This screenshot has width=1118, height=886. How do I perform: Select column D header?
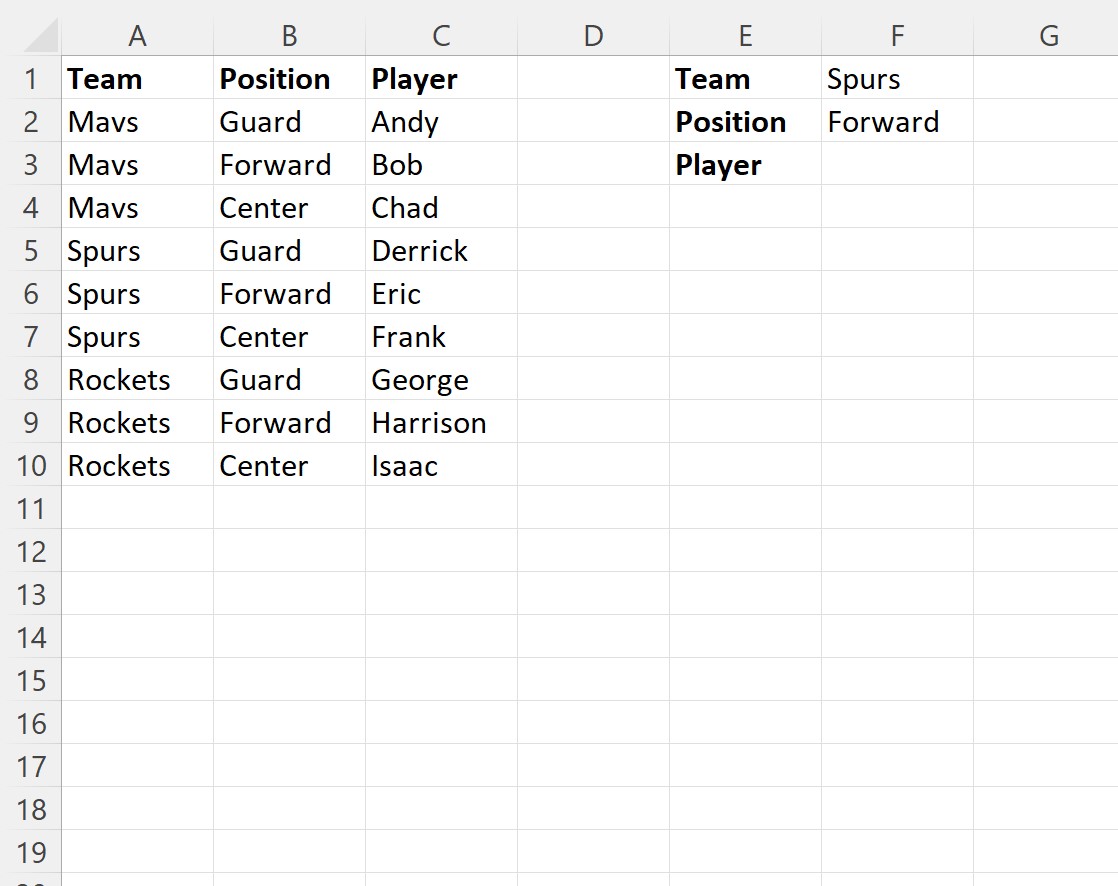pos(593,36)
